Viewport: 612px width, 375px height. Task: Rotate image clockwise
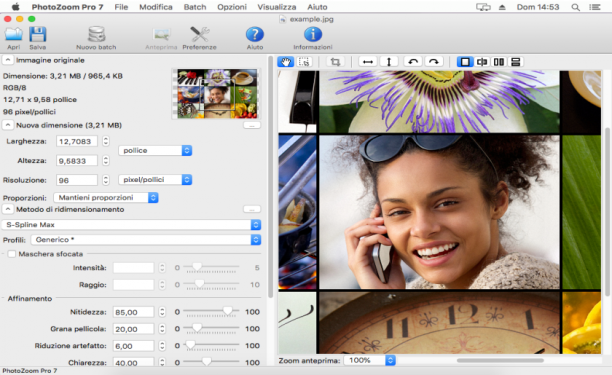(x=434, y=62)
